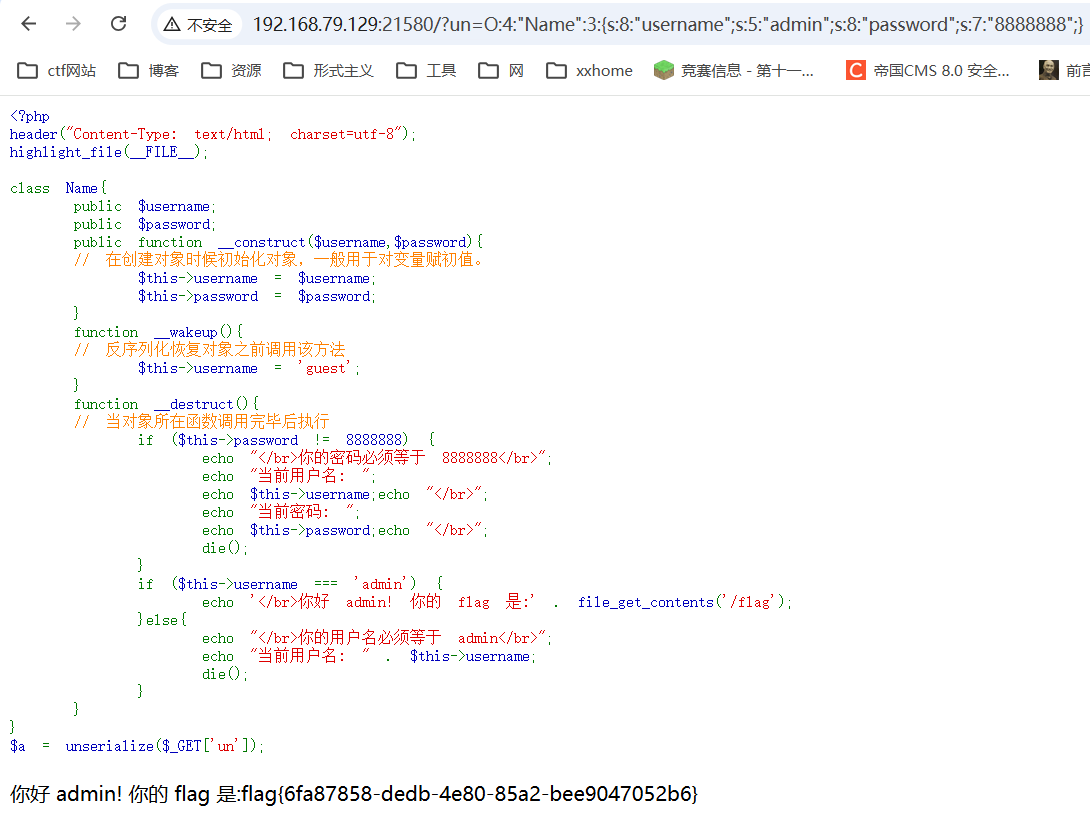Screen dimensions: 1090x815
Task: Click the browser back arrow
Action: [29, 24]
